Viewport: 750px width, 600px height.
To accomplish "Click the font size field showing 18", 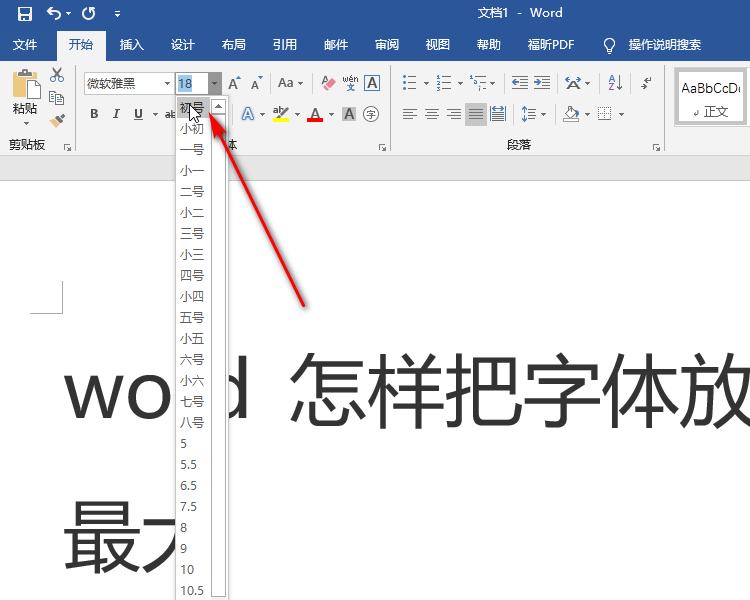I will point(192,84).
